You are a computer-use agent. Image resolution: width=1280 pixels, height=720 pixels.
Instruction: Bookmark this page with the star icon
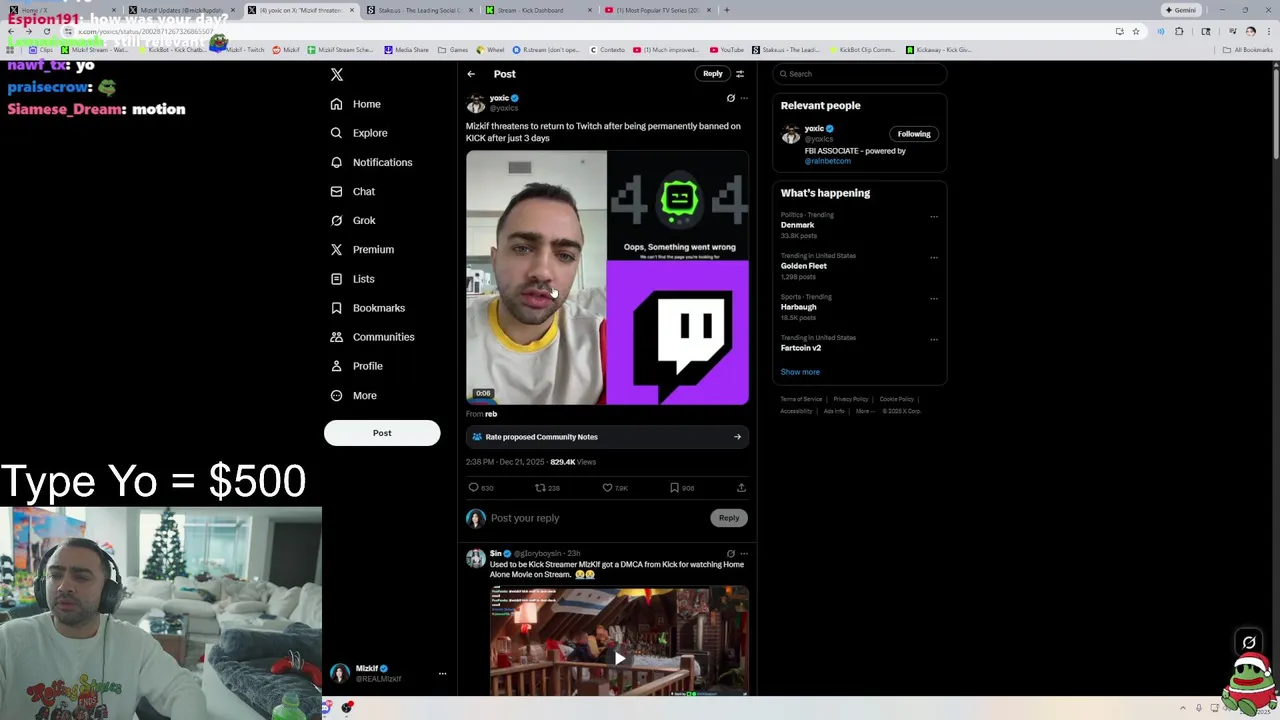point(1135,31)
